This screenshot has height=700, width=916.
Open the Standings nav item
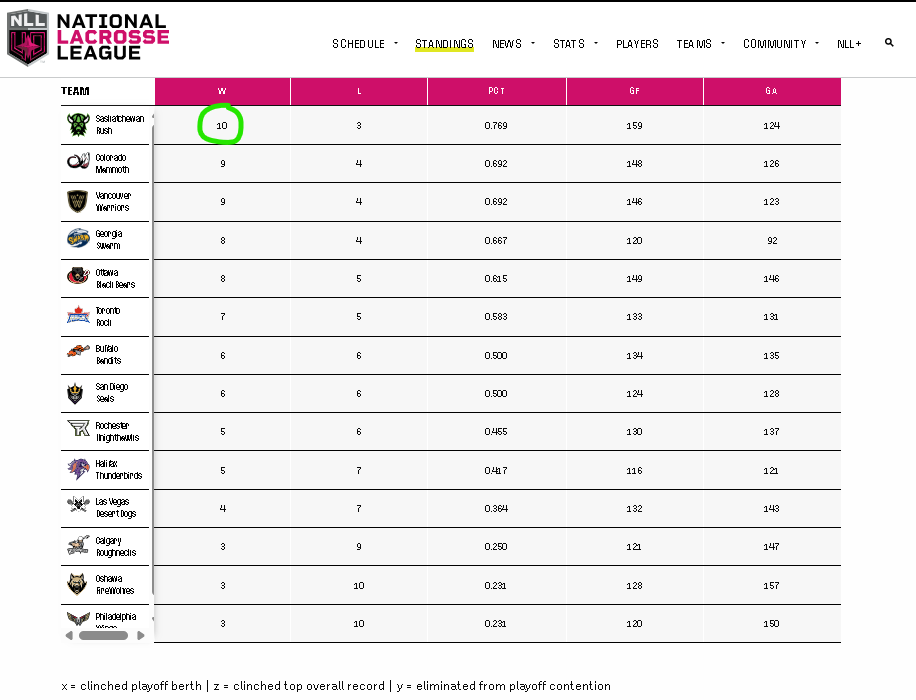click(x=444, y=44)
